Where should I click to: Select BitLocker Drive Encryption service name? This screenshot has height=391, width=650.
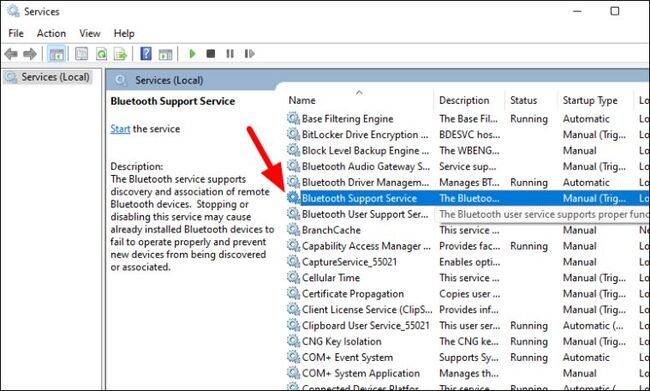[x=365, y=135]
